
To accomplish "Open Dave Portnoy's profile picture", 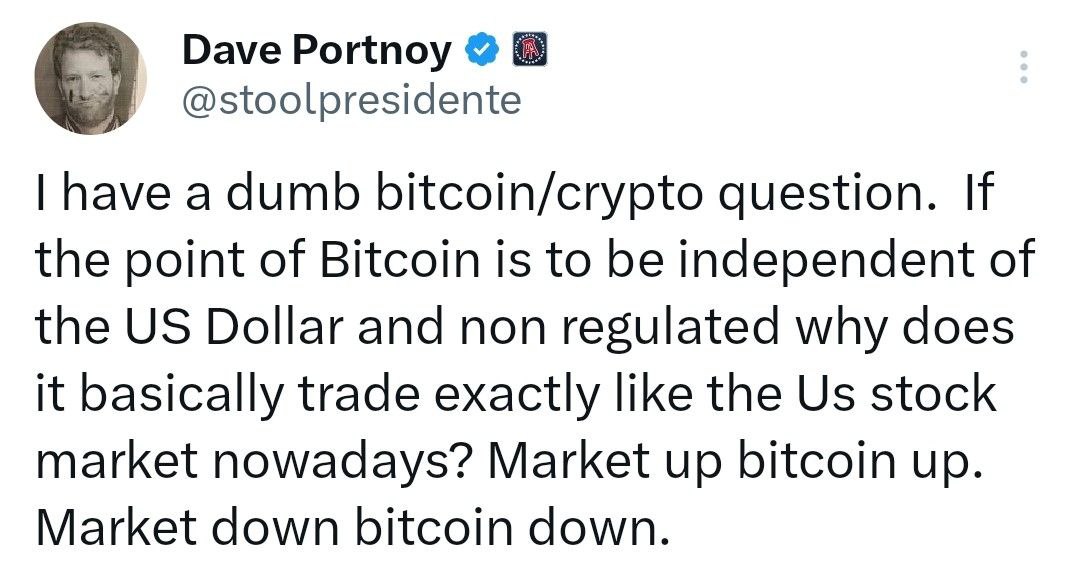I will click(91, 78).
